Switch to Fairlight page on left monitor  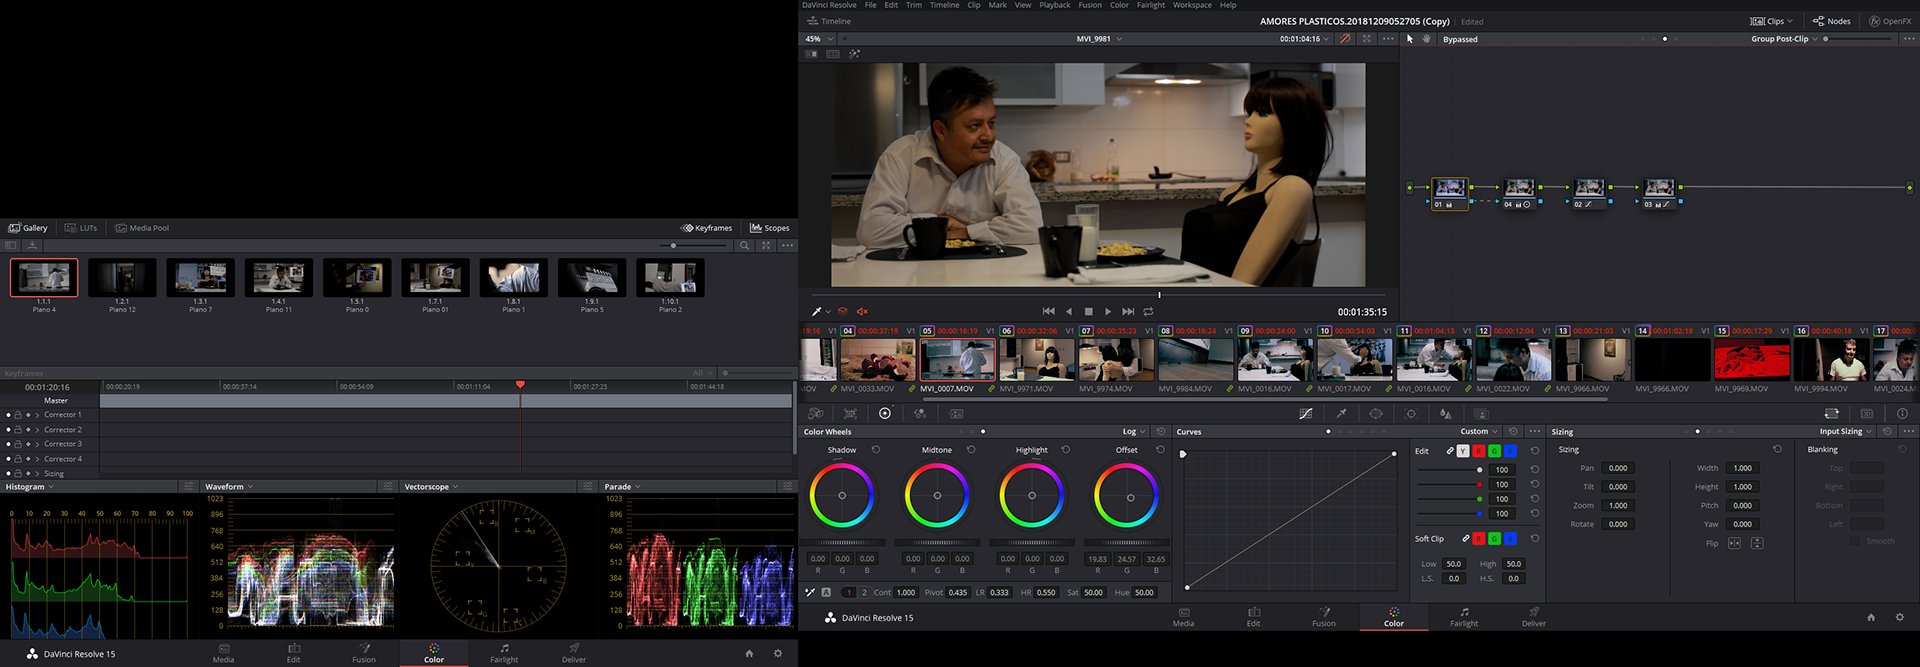click(x=504, y=653)
